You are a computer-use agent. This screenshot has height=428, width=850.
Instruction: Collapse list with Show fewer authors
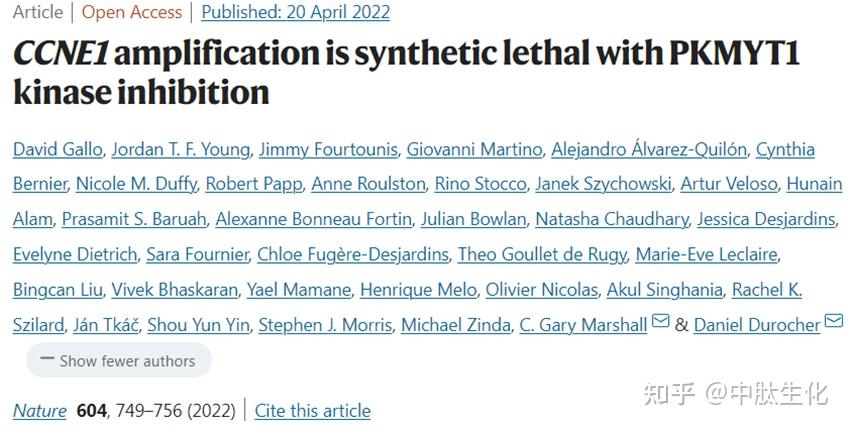[x=118, y=360]
